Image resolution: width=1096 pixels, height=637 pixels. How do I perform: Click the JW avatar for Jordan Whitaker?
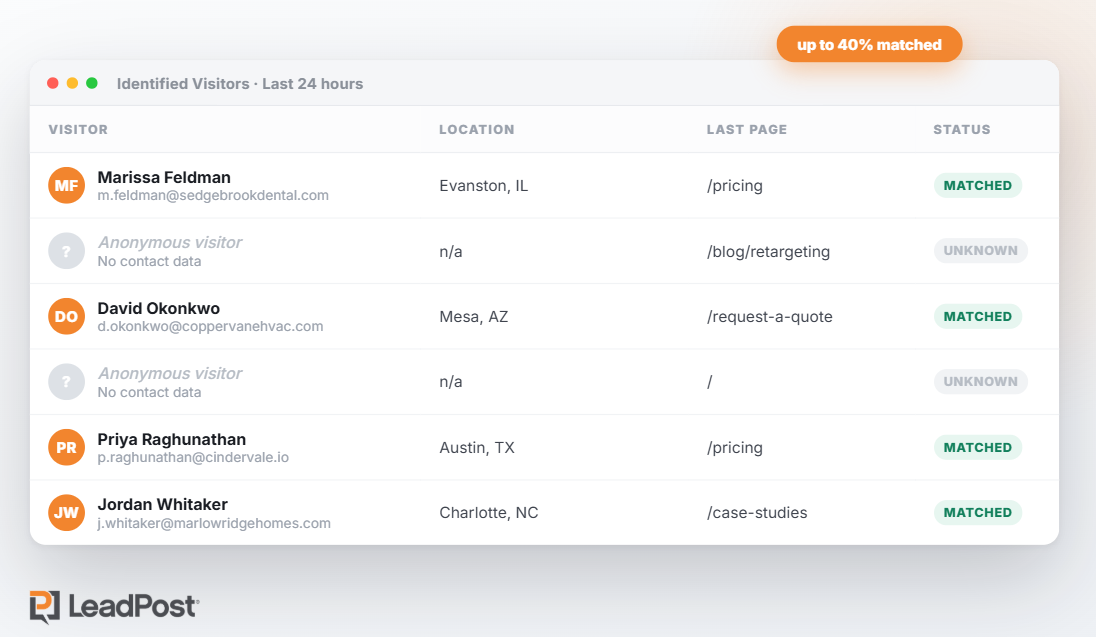pos(66,513)
